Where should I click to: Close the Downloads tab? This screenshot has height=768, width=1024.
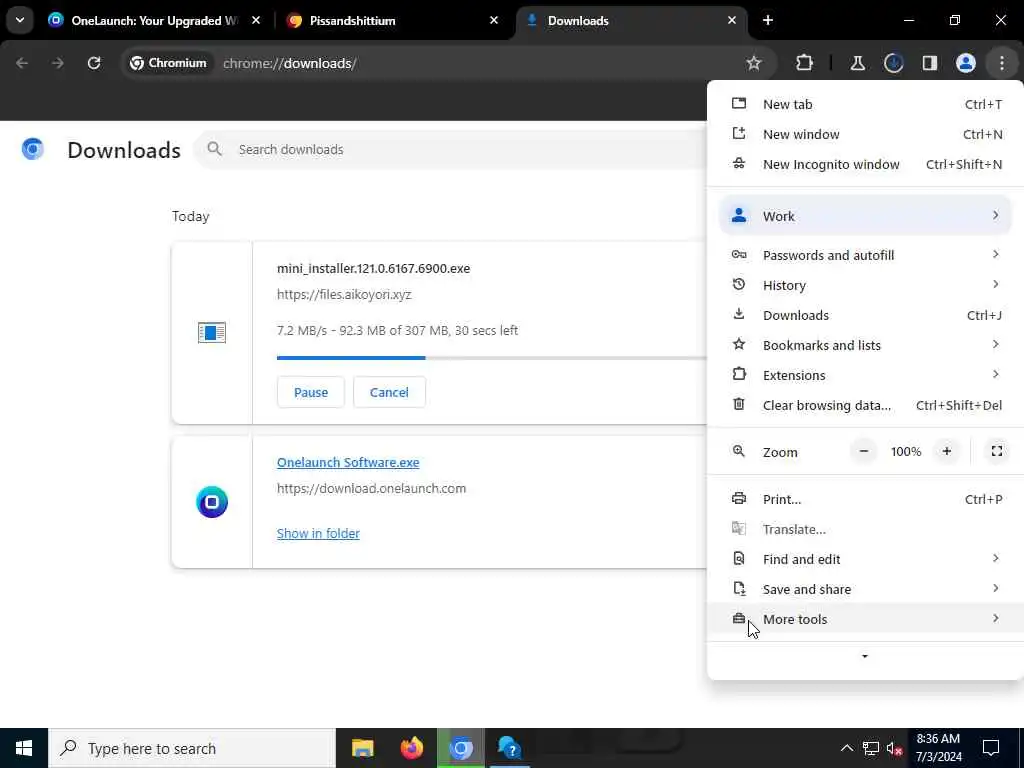[x=731, y=20]
